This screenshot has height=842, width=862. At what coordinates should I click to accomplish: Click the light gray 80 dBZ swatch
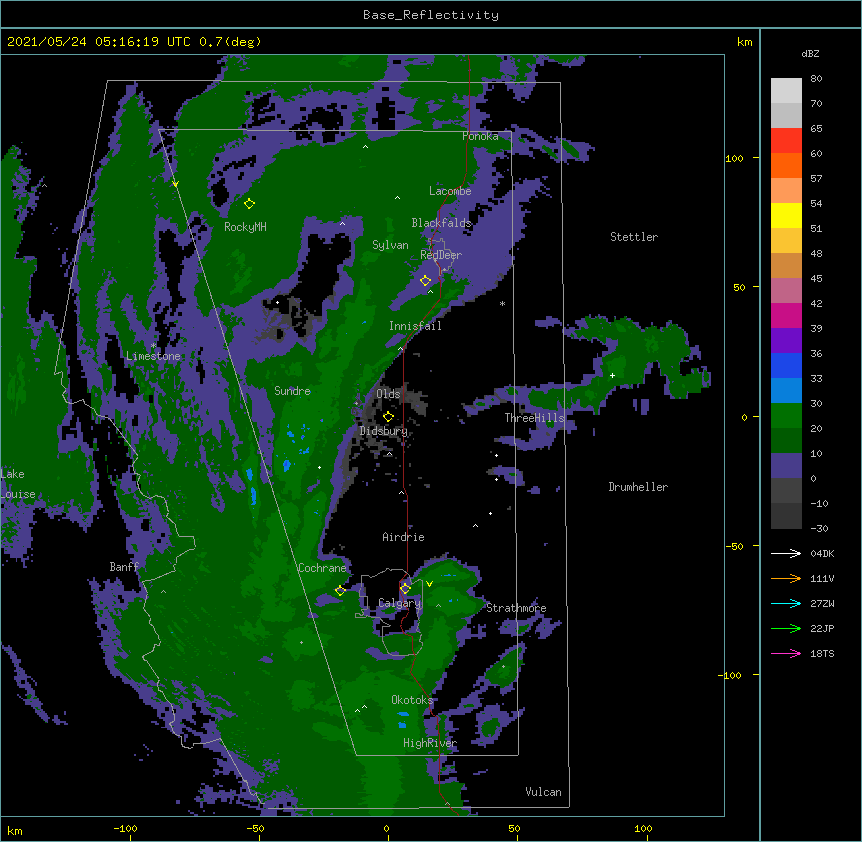point(786,91)
